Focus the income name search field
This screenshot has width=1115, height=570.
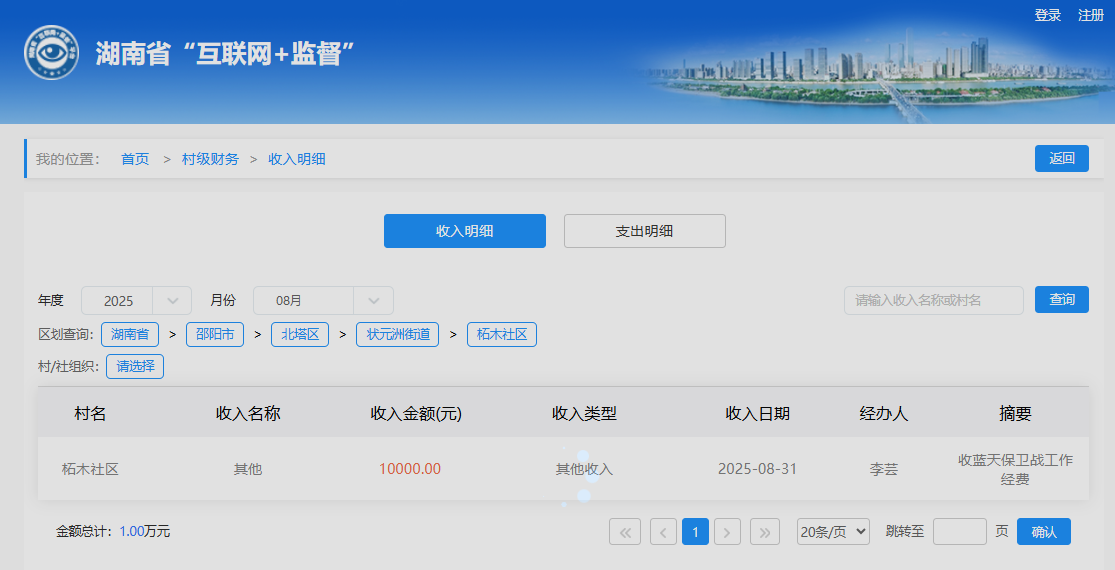point(933,301)
